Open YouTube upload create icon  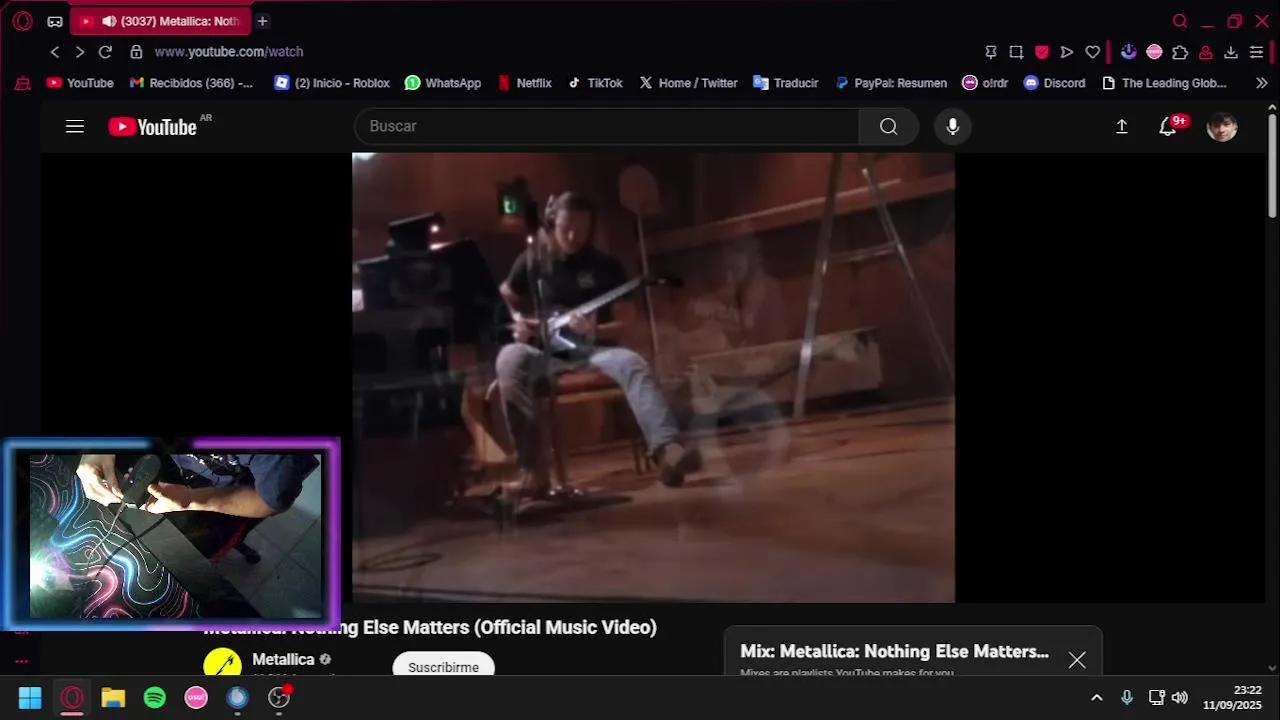coord(1122,126)
